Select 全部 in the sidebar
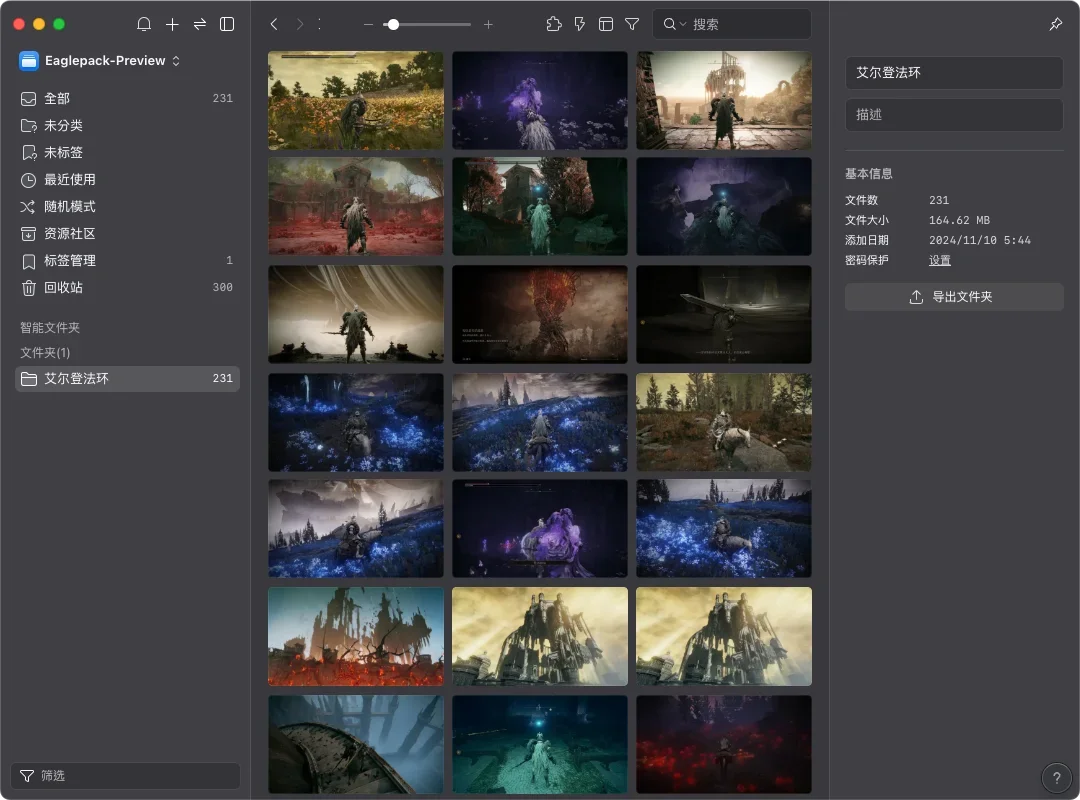The height and width of the screenshot is (800, 1080). click(x=127, y=99)
